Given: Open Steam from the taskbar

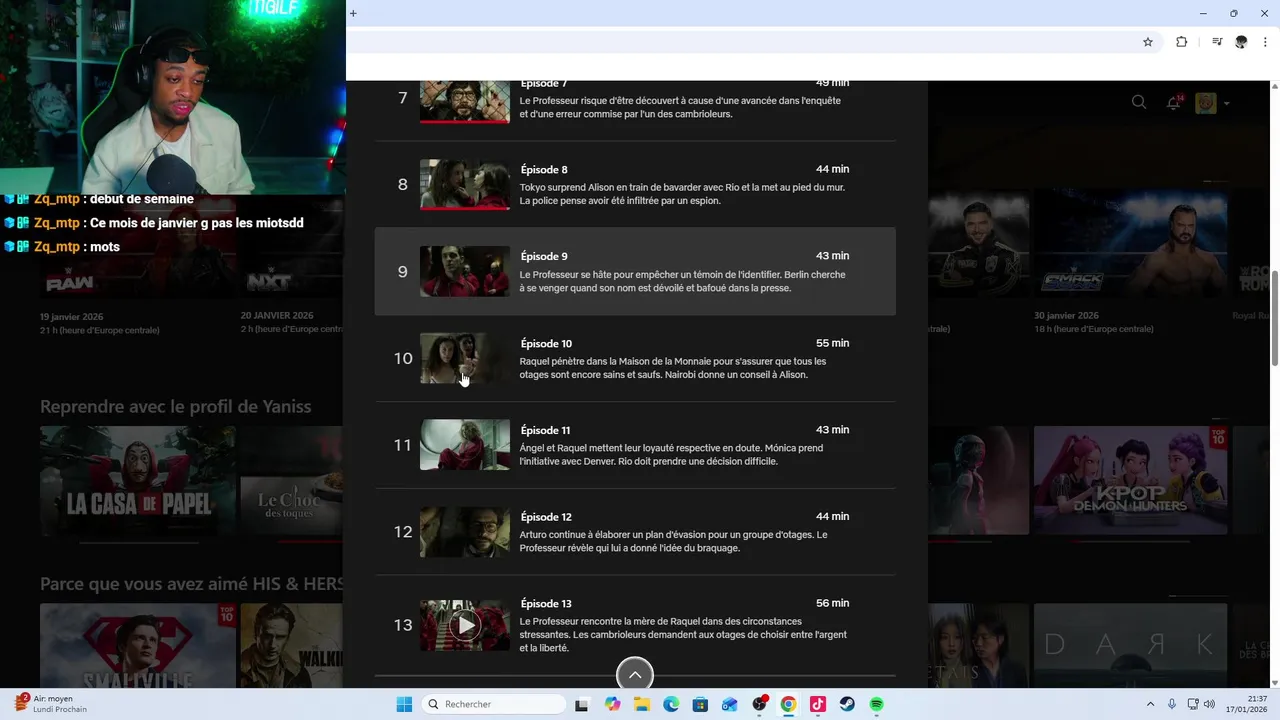Looking at the screenshot, I should click(x=847, y=704).
